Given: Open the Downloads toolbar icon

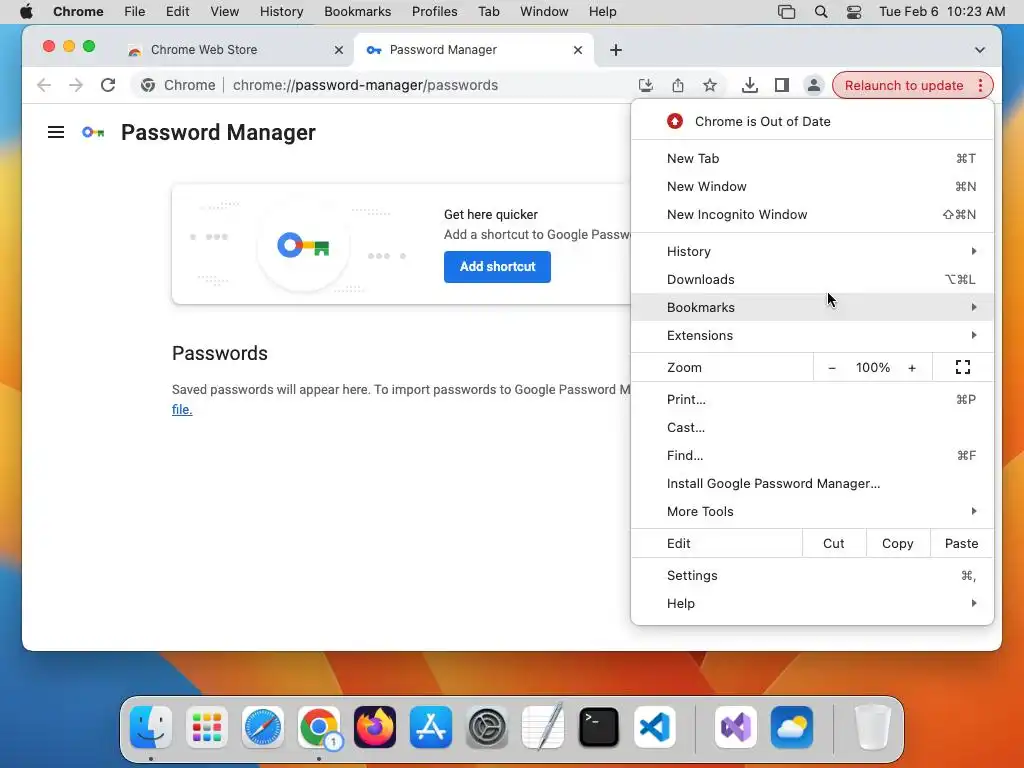Looking at the screenshot, I should [750, 86].
